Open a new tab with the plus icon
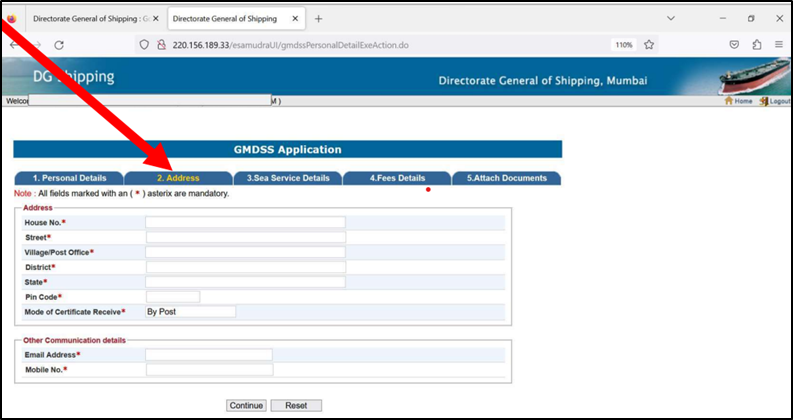 [318, 19]
